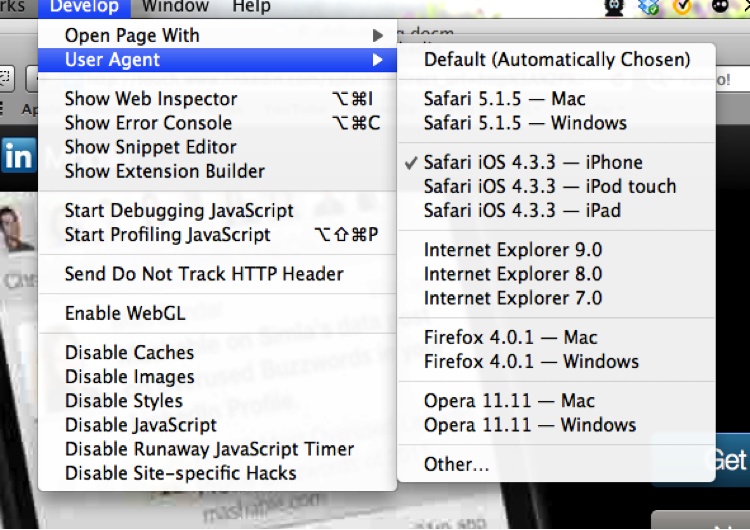Viewport: 750px width, 530px height.
Task: Choose Show Error Console
Action: (217, 123)
